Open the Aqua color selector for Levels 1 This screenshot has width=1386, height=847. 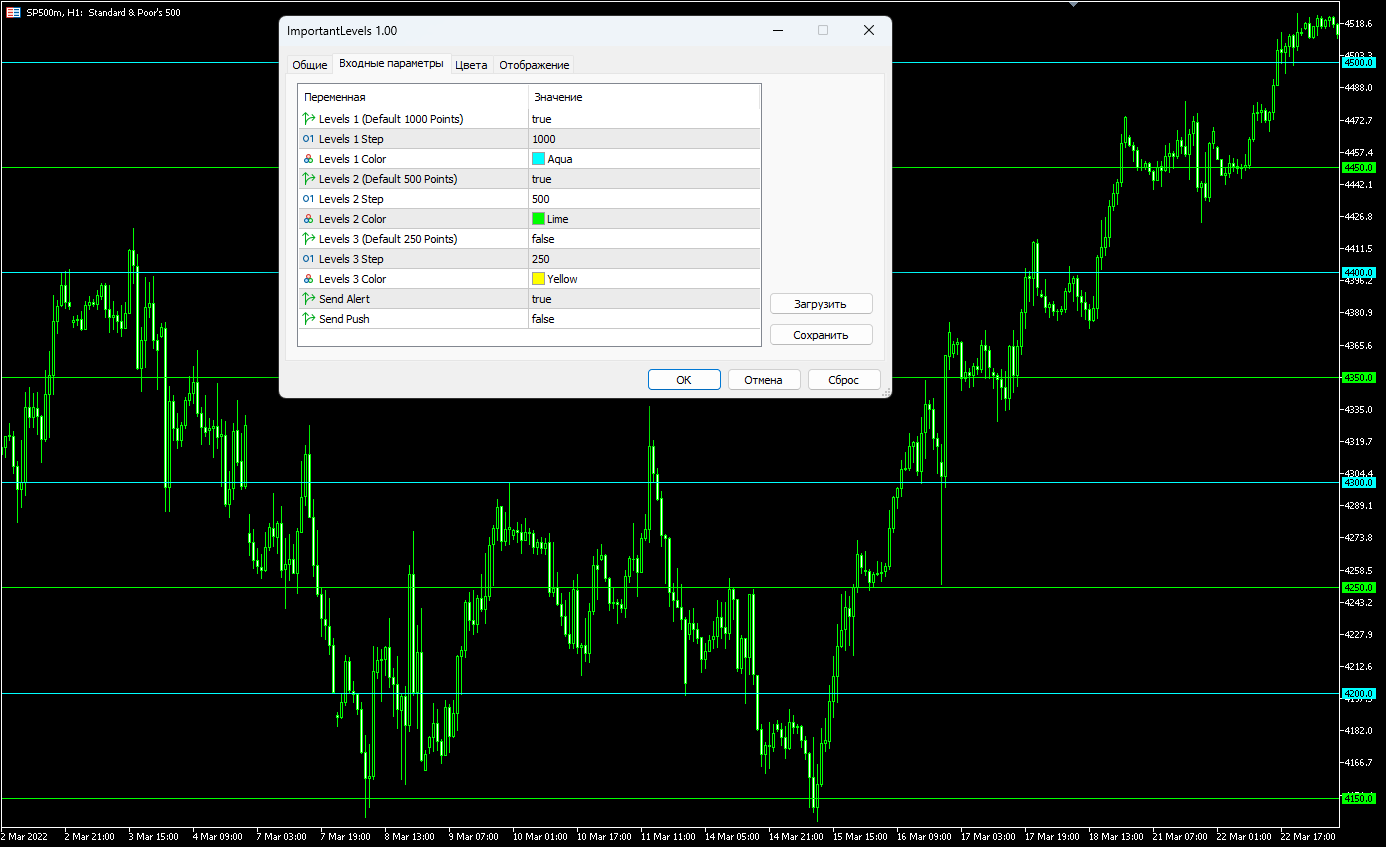[537, 158]
